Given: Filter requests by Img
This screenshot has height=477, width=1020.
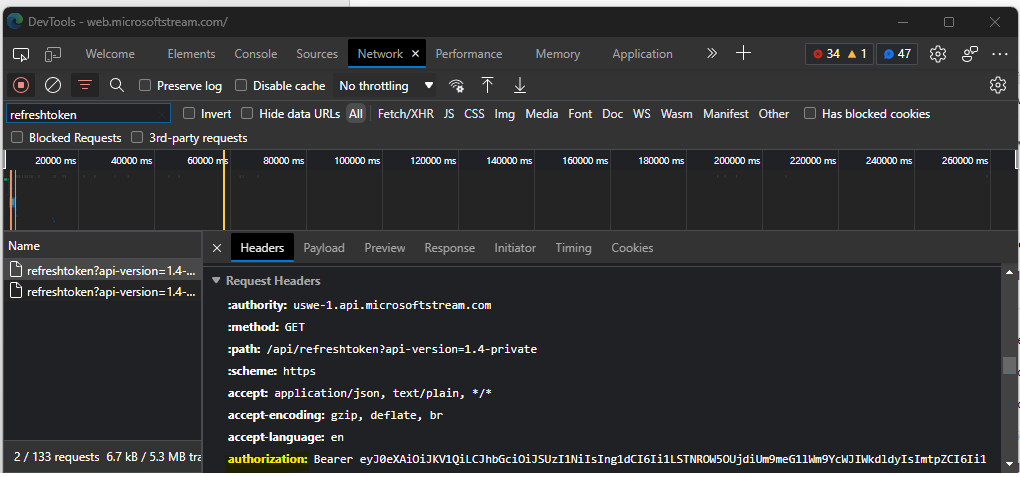Looking at the screenshot, I should [504, 114].
